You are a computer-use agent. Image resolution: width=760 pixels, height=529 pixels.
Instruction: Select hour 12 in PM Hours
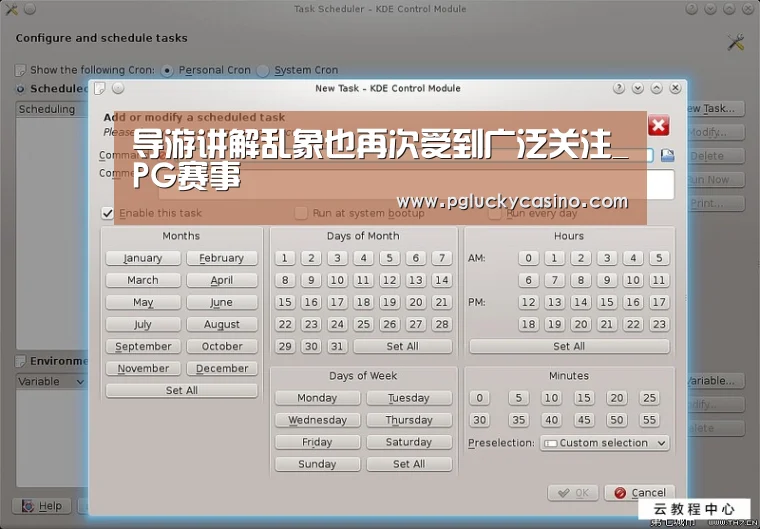pyautogui.click(x=528, y=302)
